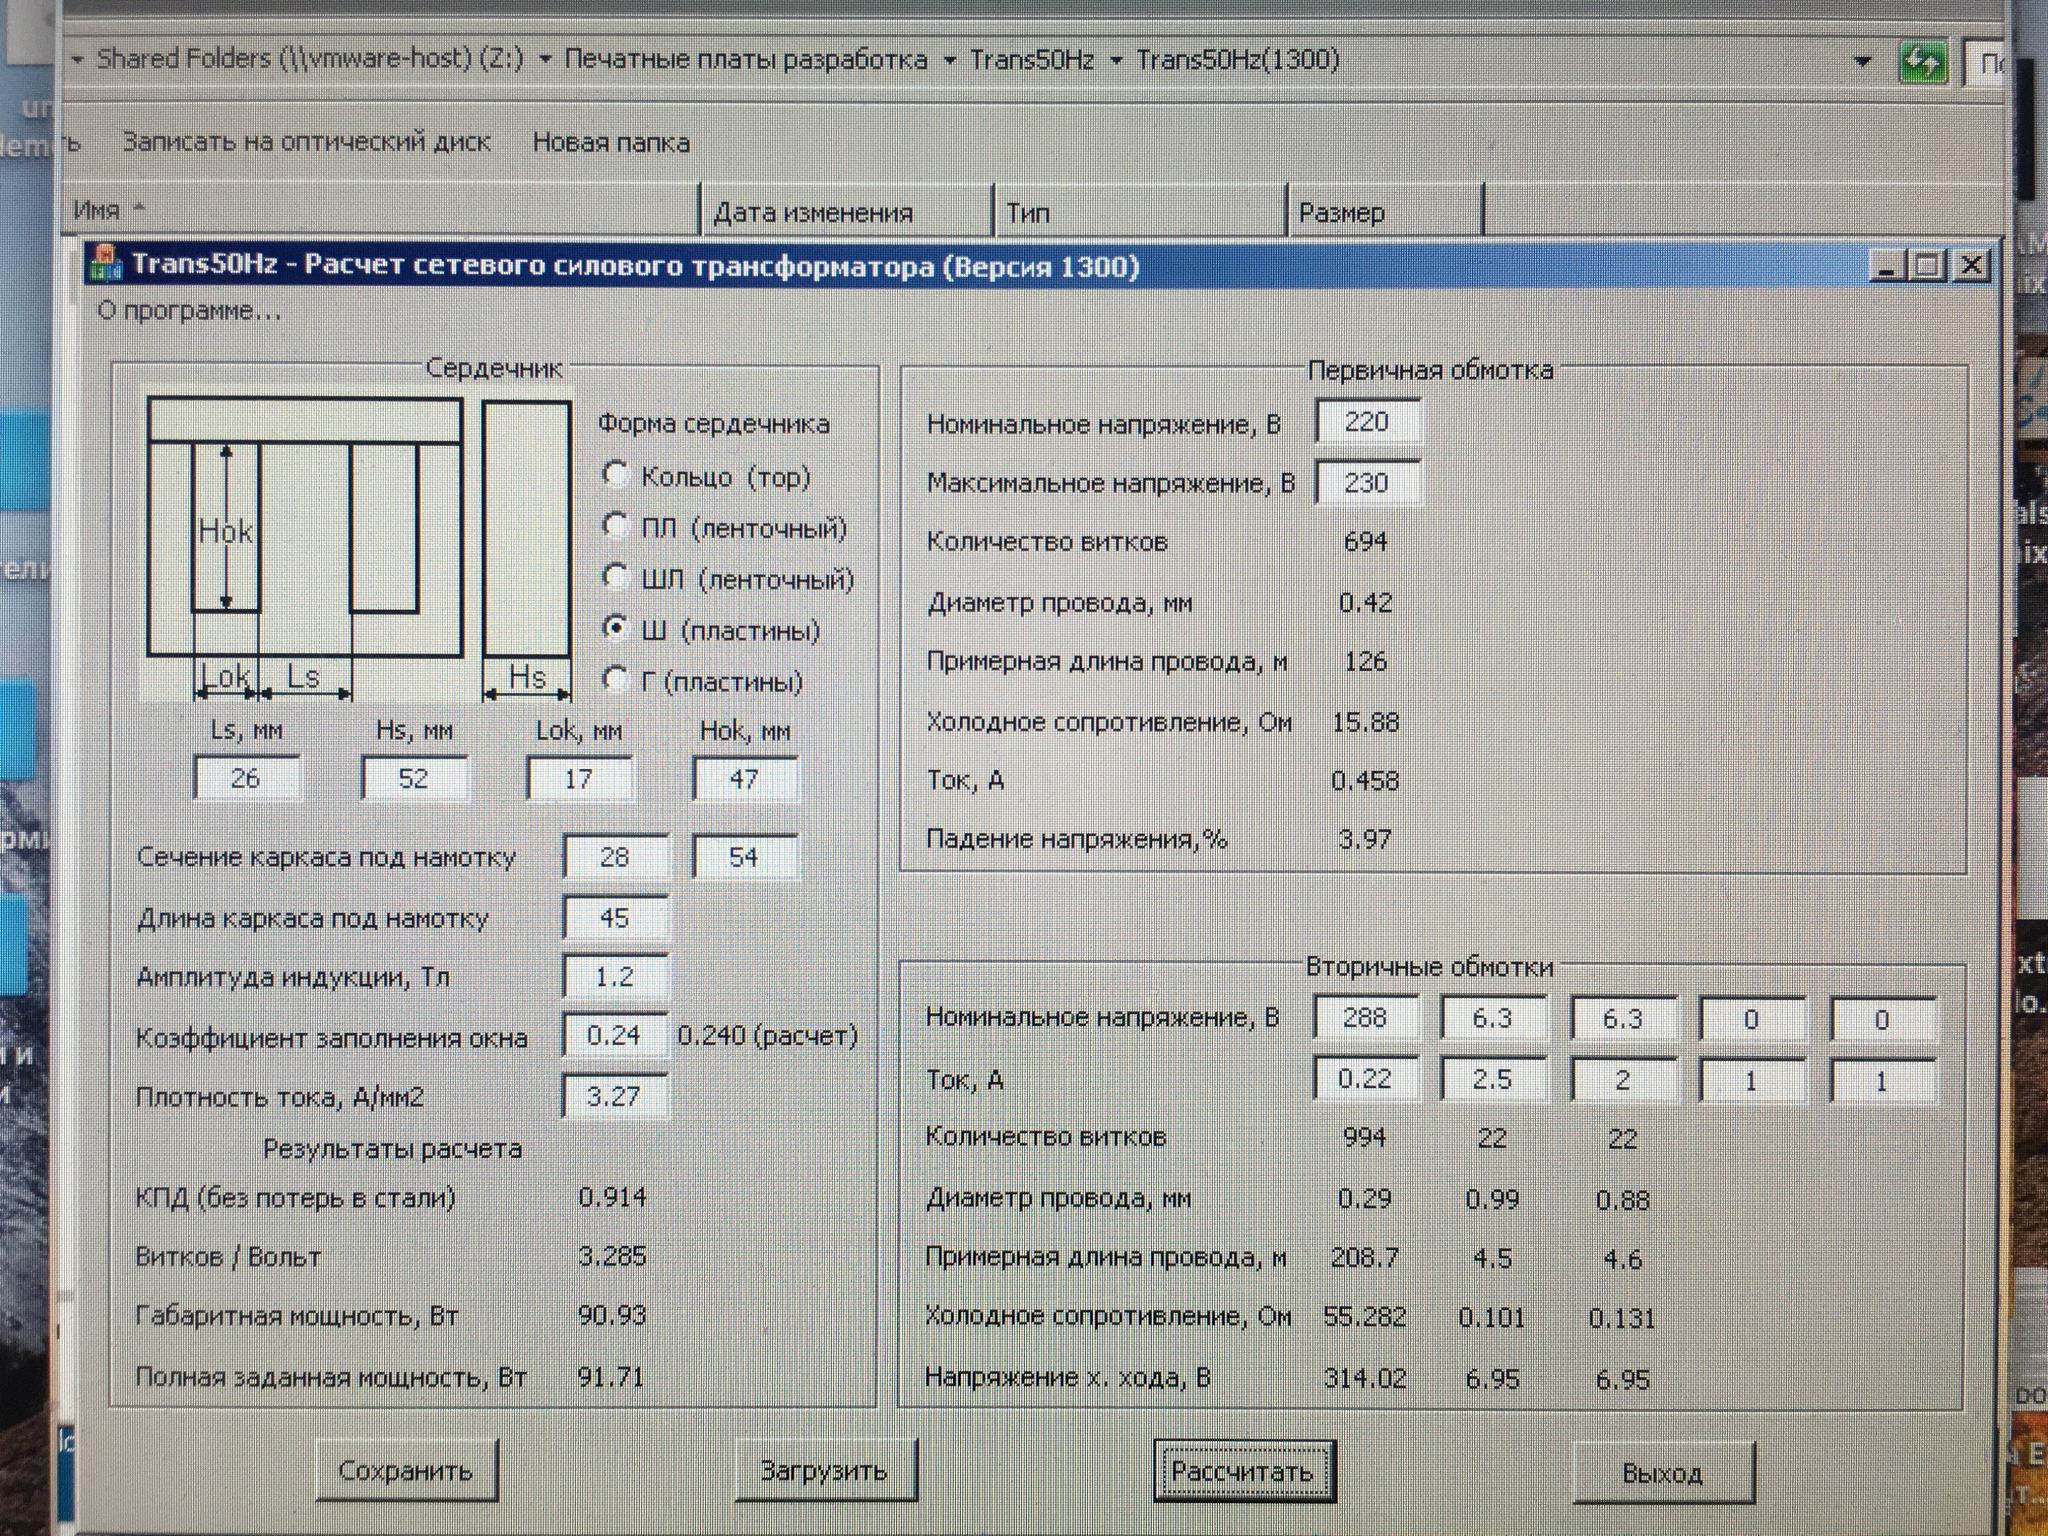Select the Ш (пластины) core shape
2048x1536 pixels.
tap(616, 629)
